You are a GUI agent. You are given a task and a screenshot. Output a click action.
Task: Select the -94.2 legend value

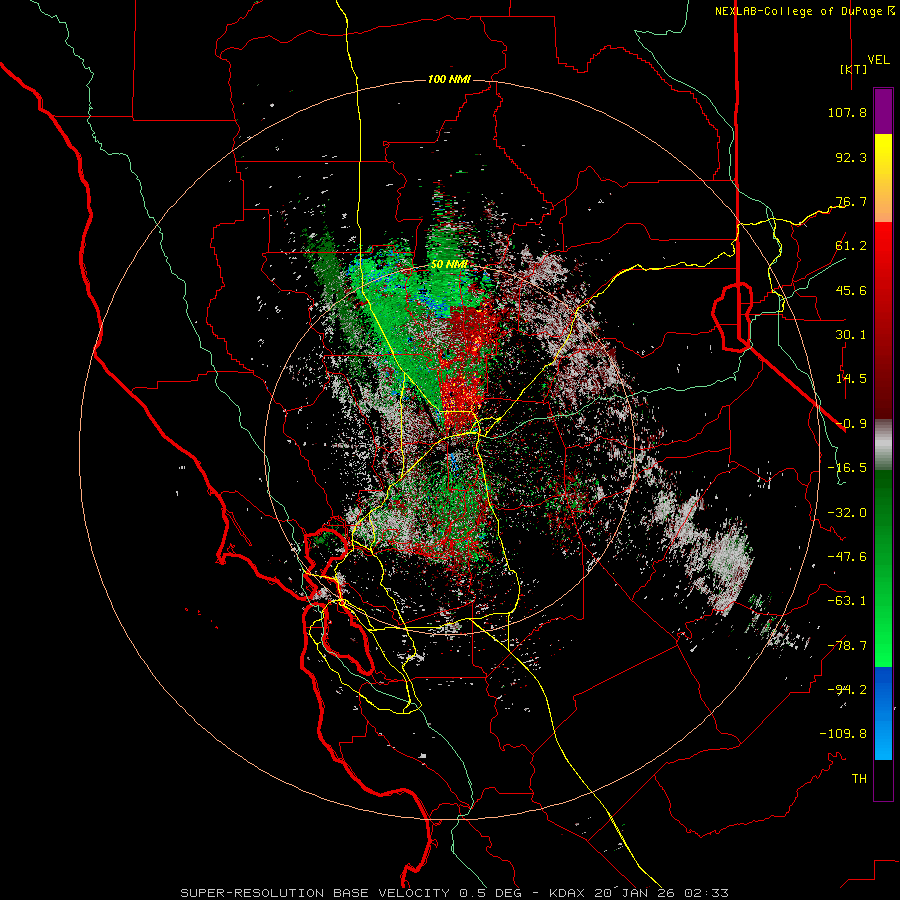(847, 689)
